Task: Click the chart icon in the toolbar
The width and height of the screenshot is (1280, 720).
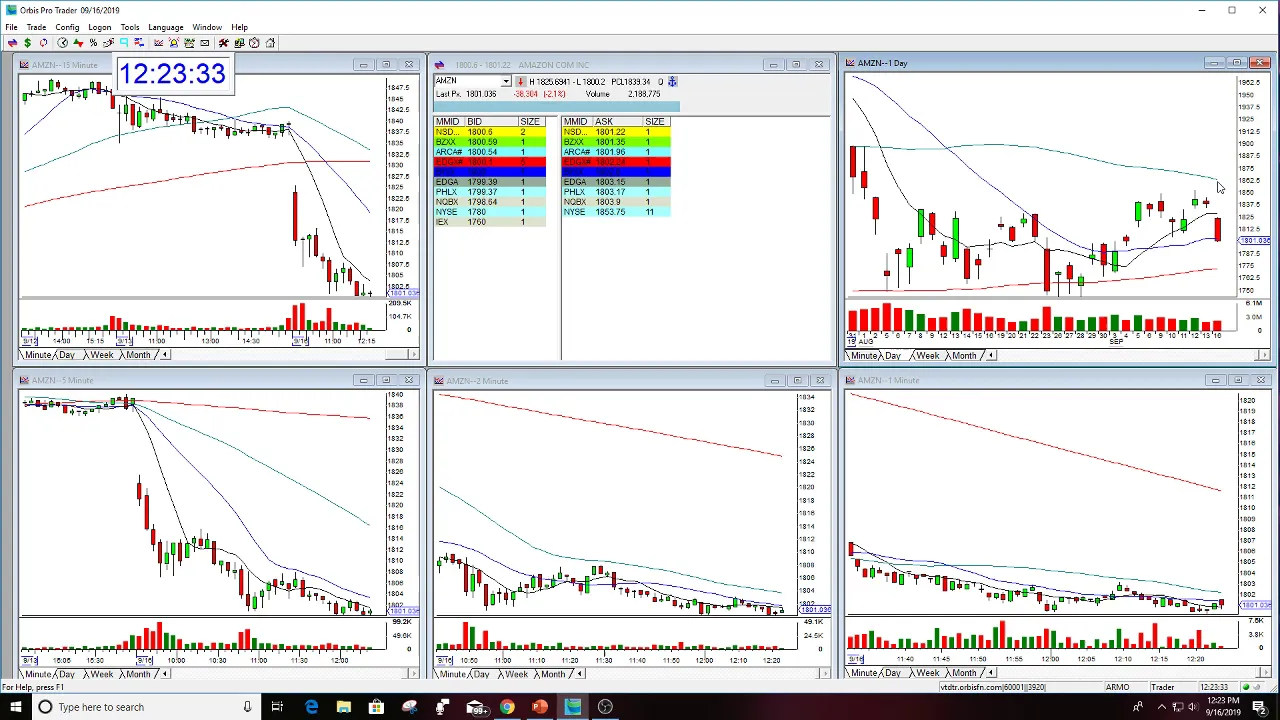Action: [x=158, y=43]
